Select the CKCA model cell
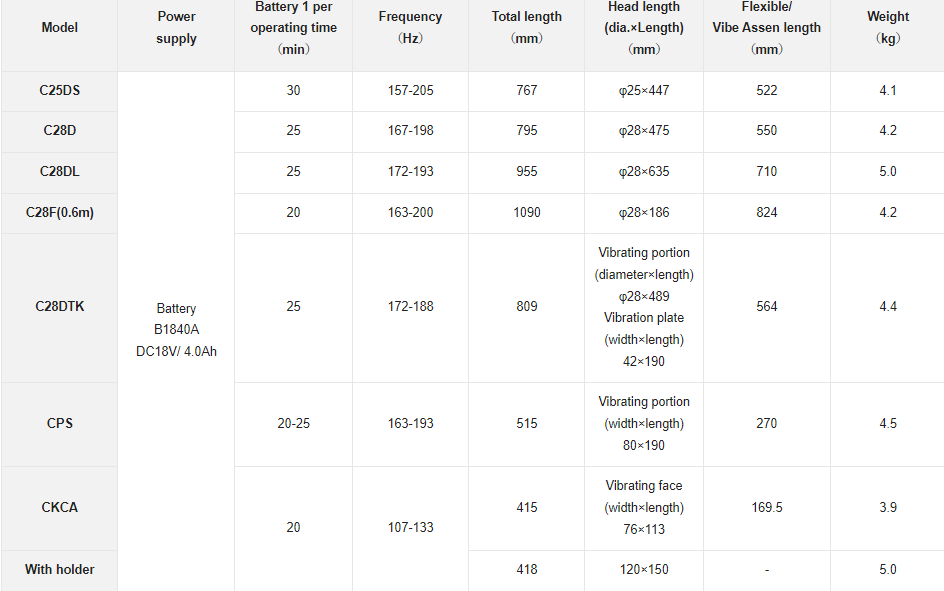This screenshot has height=591, width=944. 59,508
